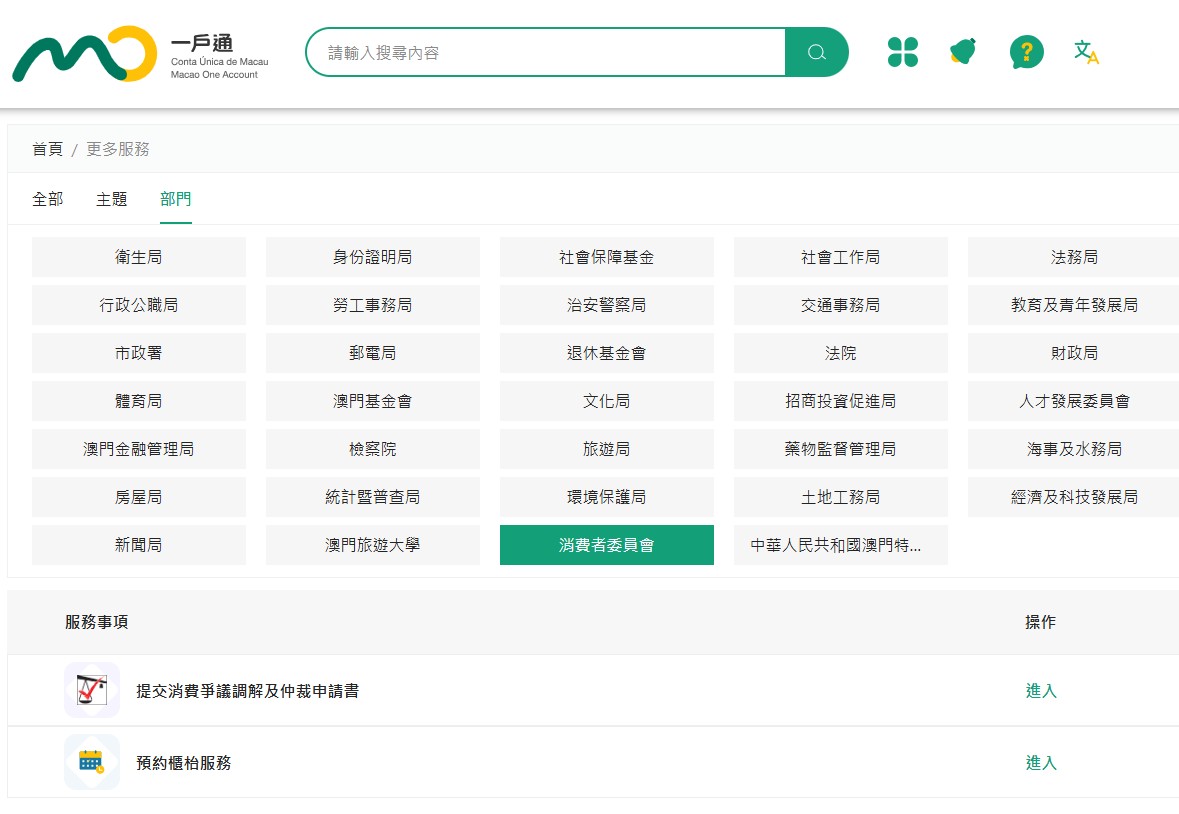
Task: Click the Macao One Account logo
Action: coord(141,53)
